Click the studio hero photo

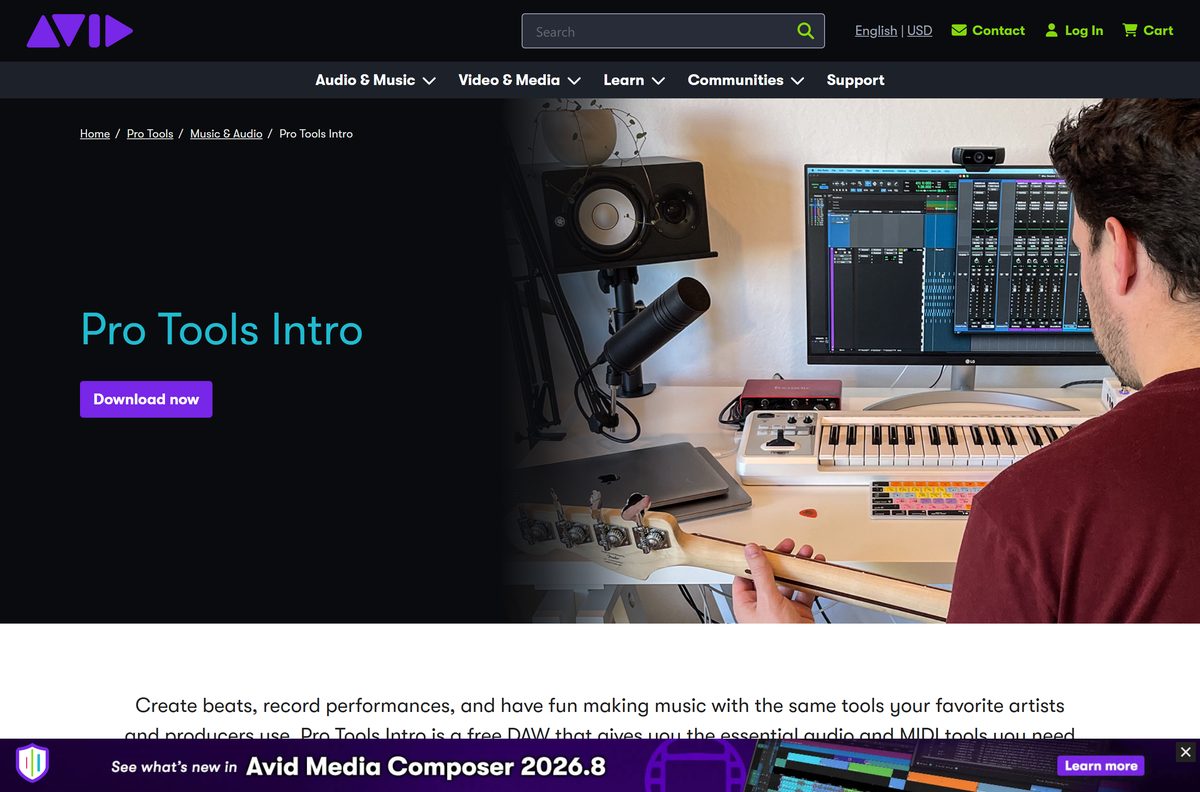click(x=850, y=360)
